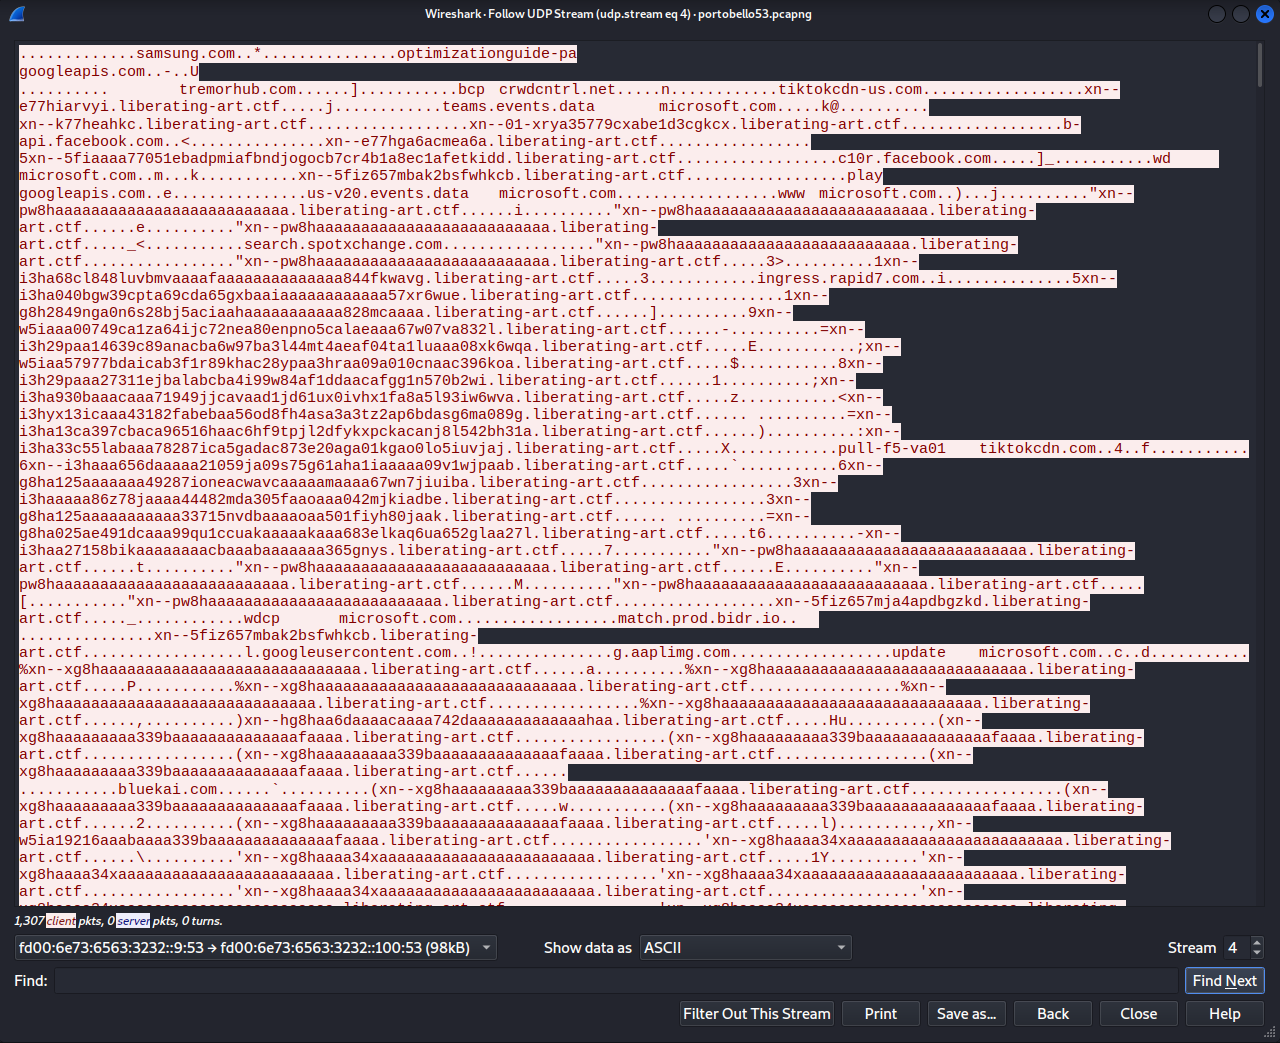Click the 'Stream' label near spinner
Screen dimensions: 1280x1043
(x=1192, y=948)
